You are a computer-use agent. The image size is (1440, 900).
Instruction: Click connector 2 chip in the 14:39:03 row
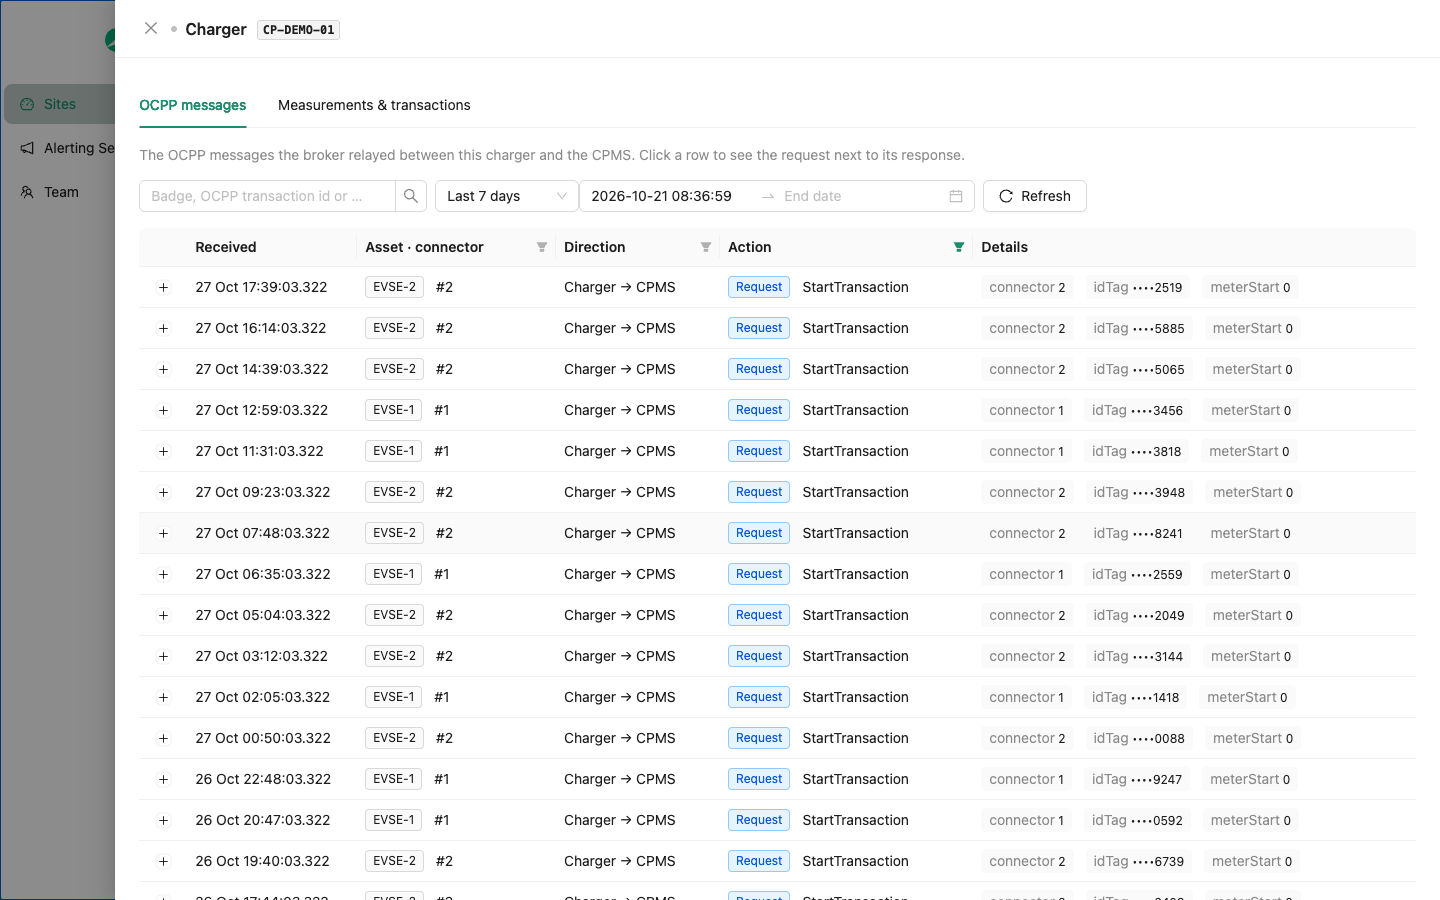[1027, 369]
